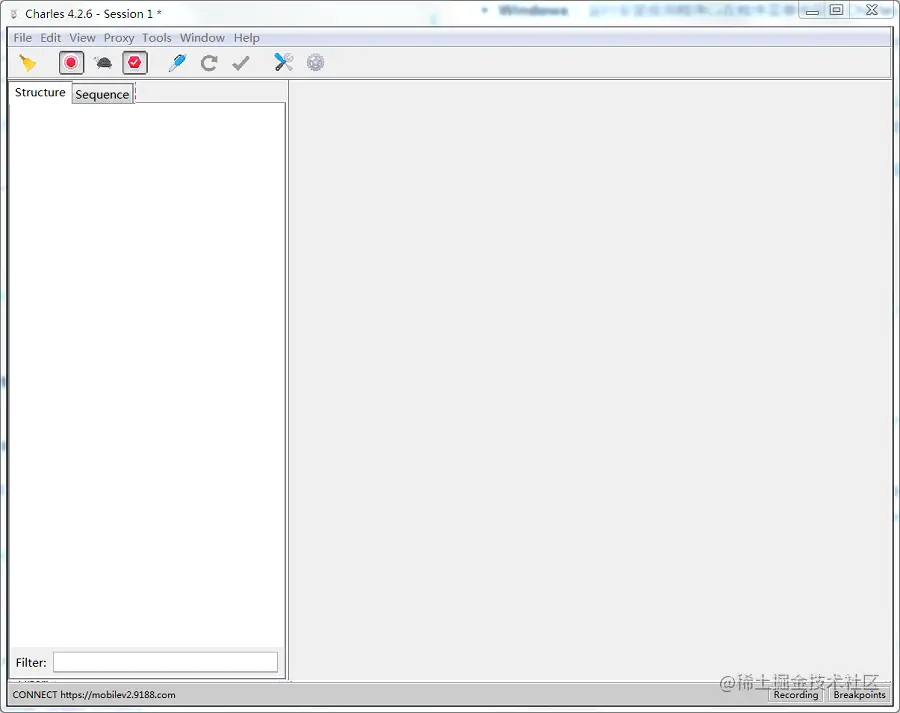Image resolution: width=900 pixels, height=713 pixels.
Task: Open the Tools menu
Action: tap(157, 38)
